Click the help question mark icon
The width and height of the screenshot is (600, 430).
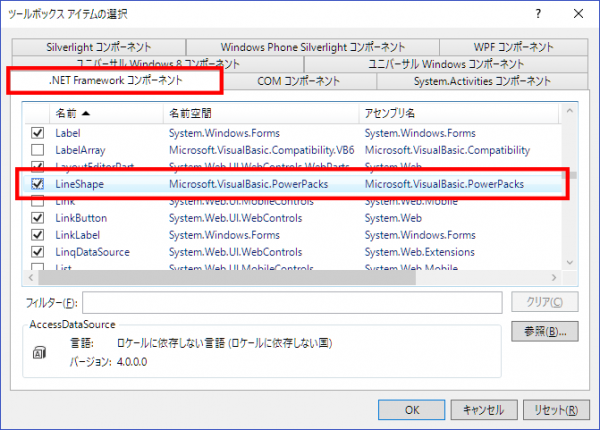538,14
